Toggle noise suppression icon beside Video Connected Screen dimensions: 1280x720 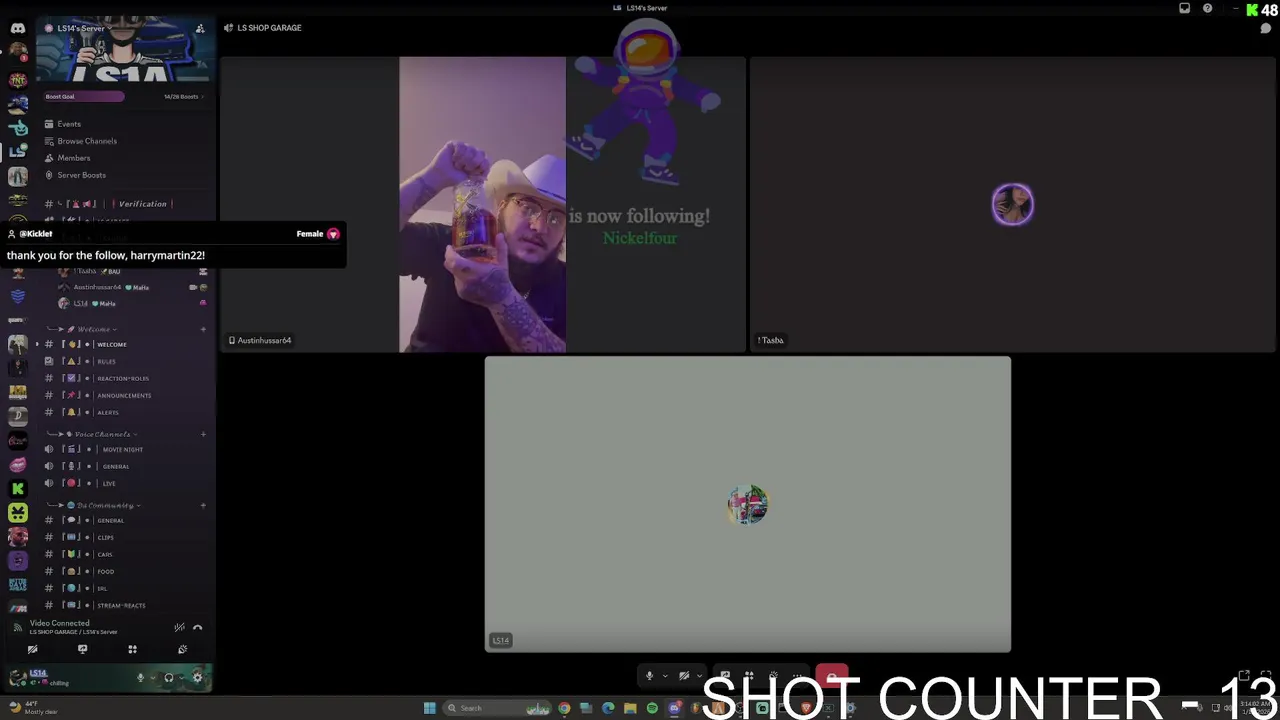179,627
